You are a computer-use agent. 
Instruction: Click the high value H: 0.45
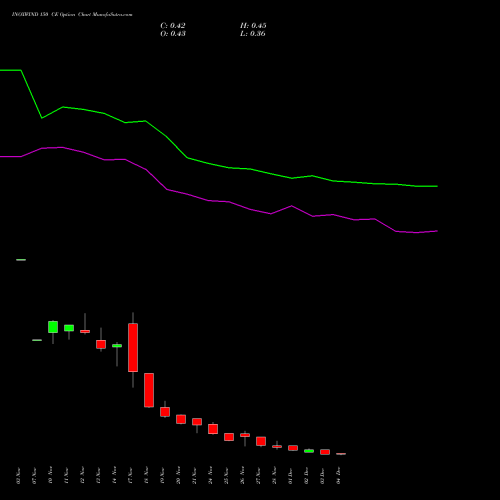pyautogui.click(x=253, y=26)
